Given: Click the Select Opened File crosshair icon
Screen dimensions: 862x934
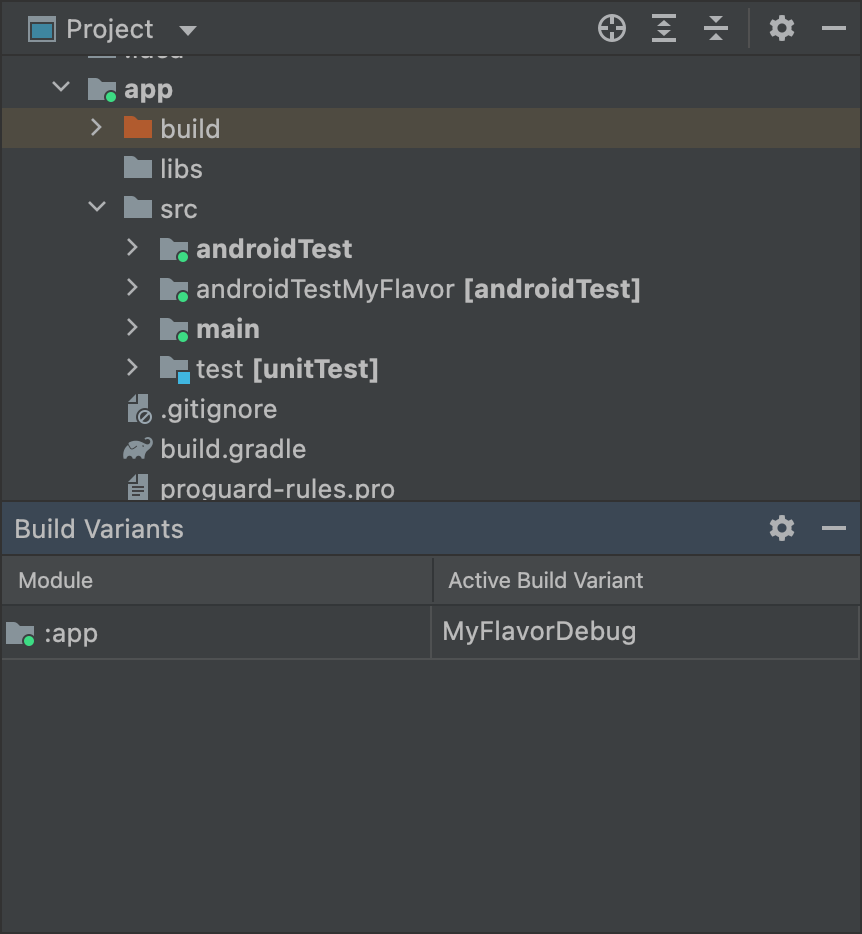Looking at the screenshot, I should pos(611,28).
